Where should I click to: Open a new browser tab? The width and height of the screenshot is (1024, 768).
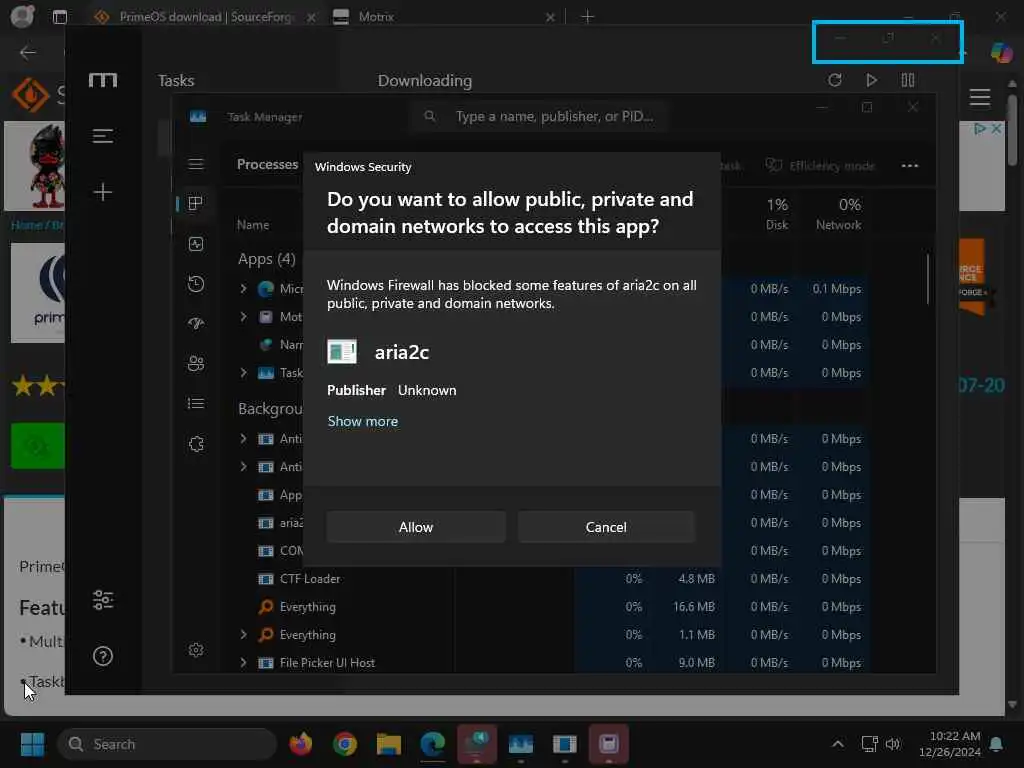pos(587,16)
